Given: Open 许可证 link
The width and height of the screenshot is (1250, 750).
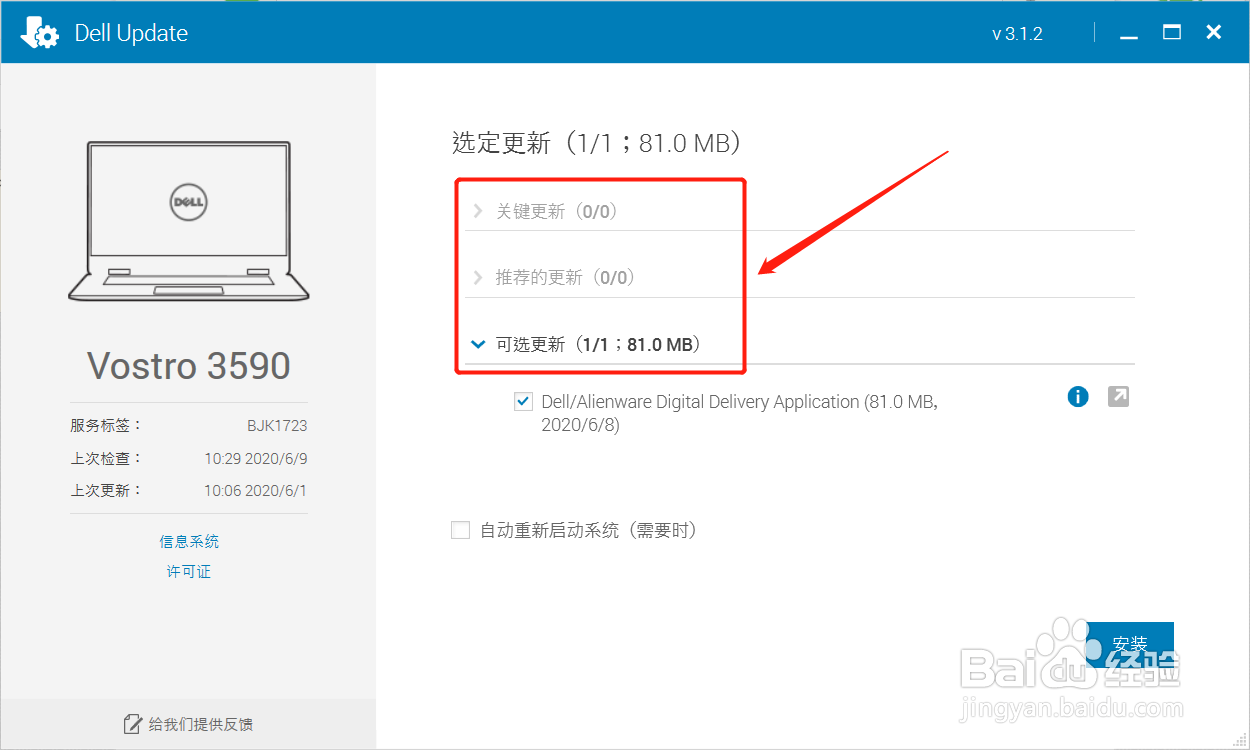Looking at the screenshot, I should [x=189, y=572].
